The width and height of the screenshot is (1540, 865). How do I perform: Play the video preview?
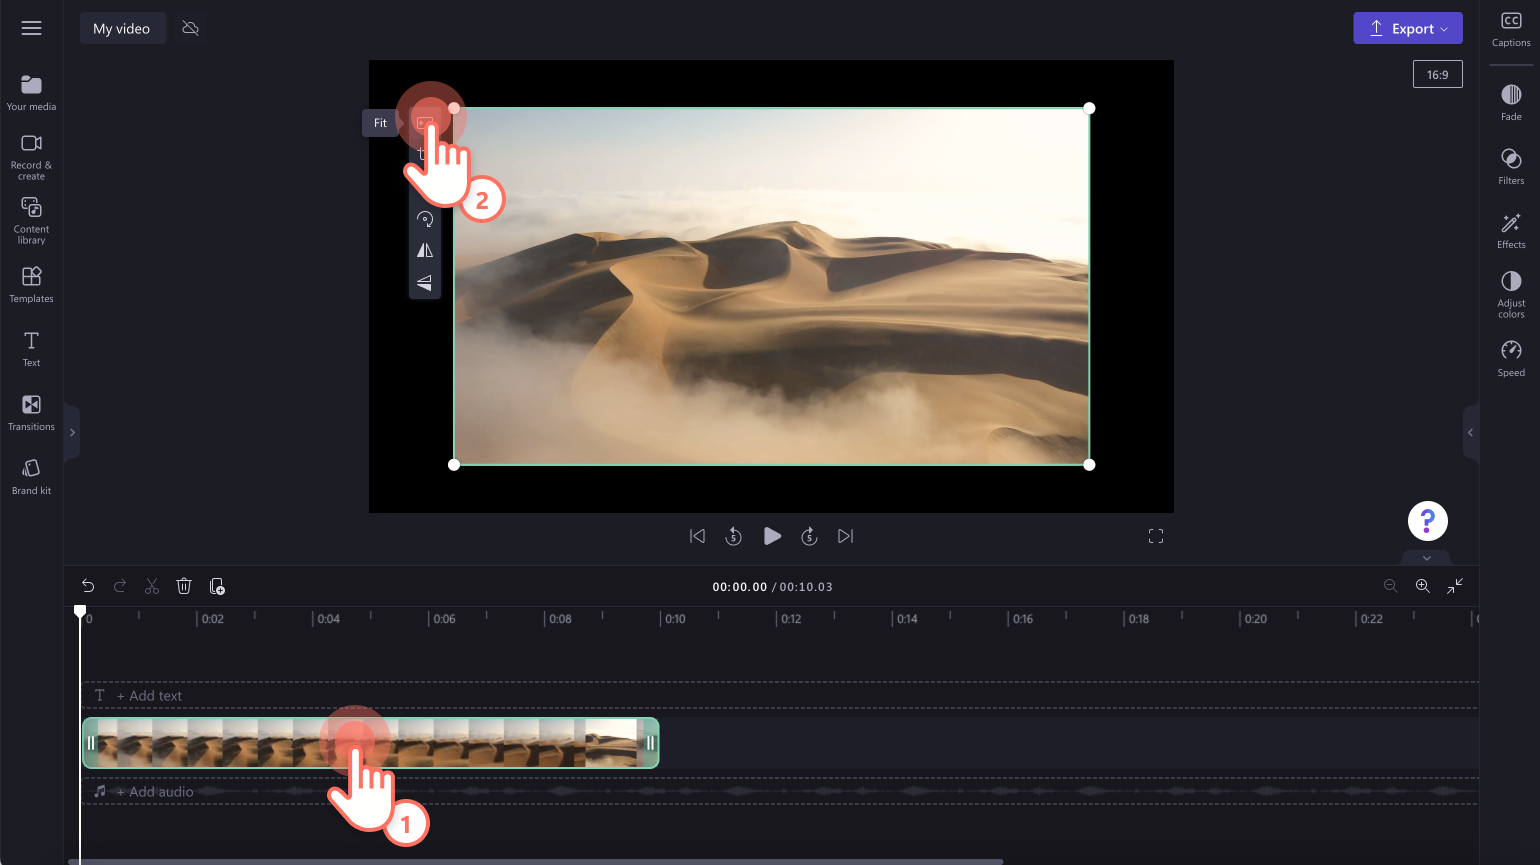coord(772,536)
